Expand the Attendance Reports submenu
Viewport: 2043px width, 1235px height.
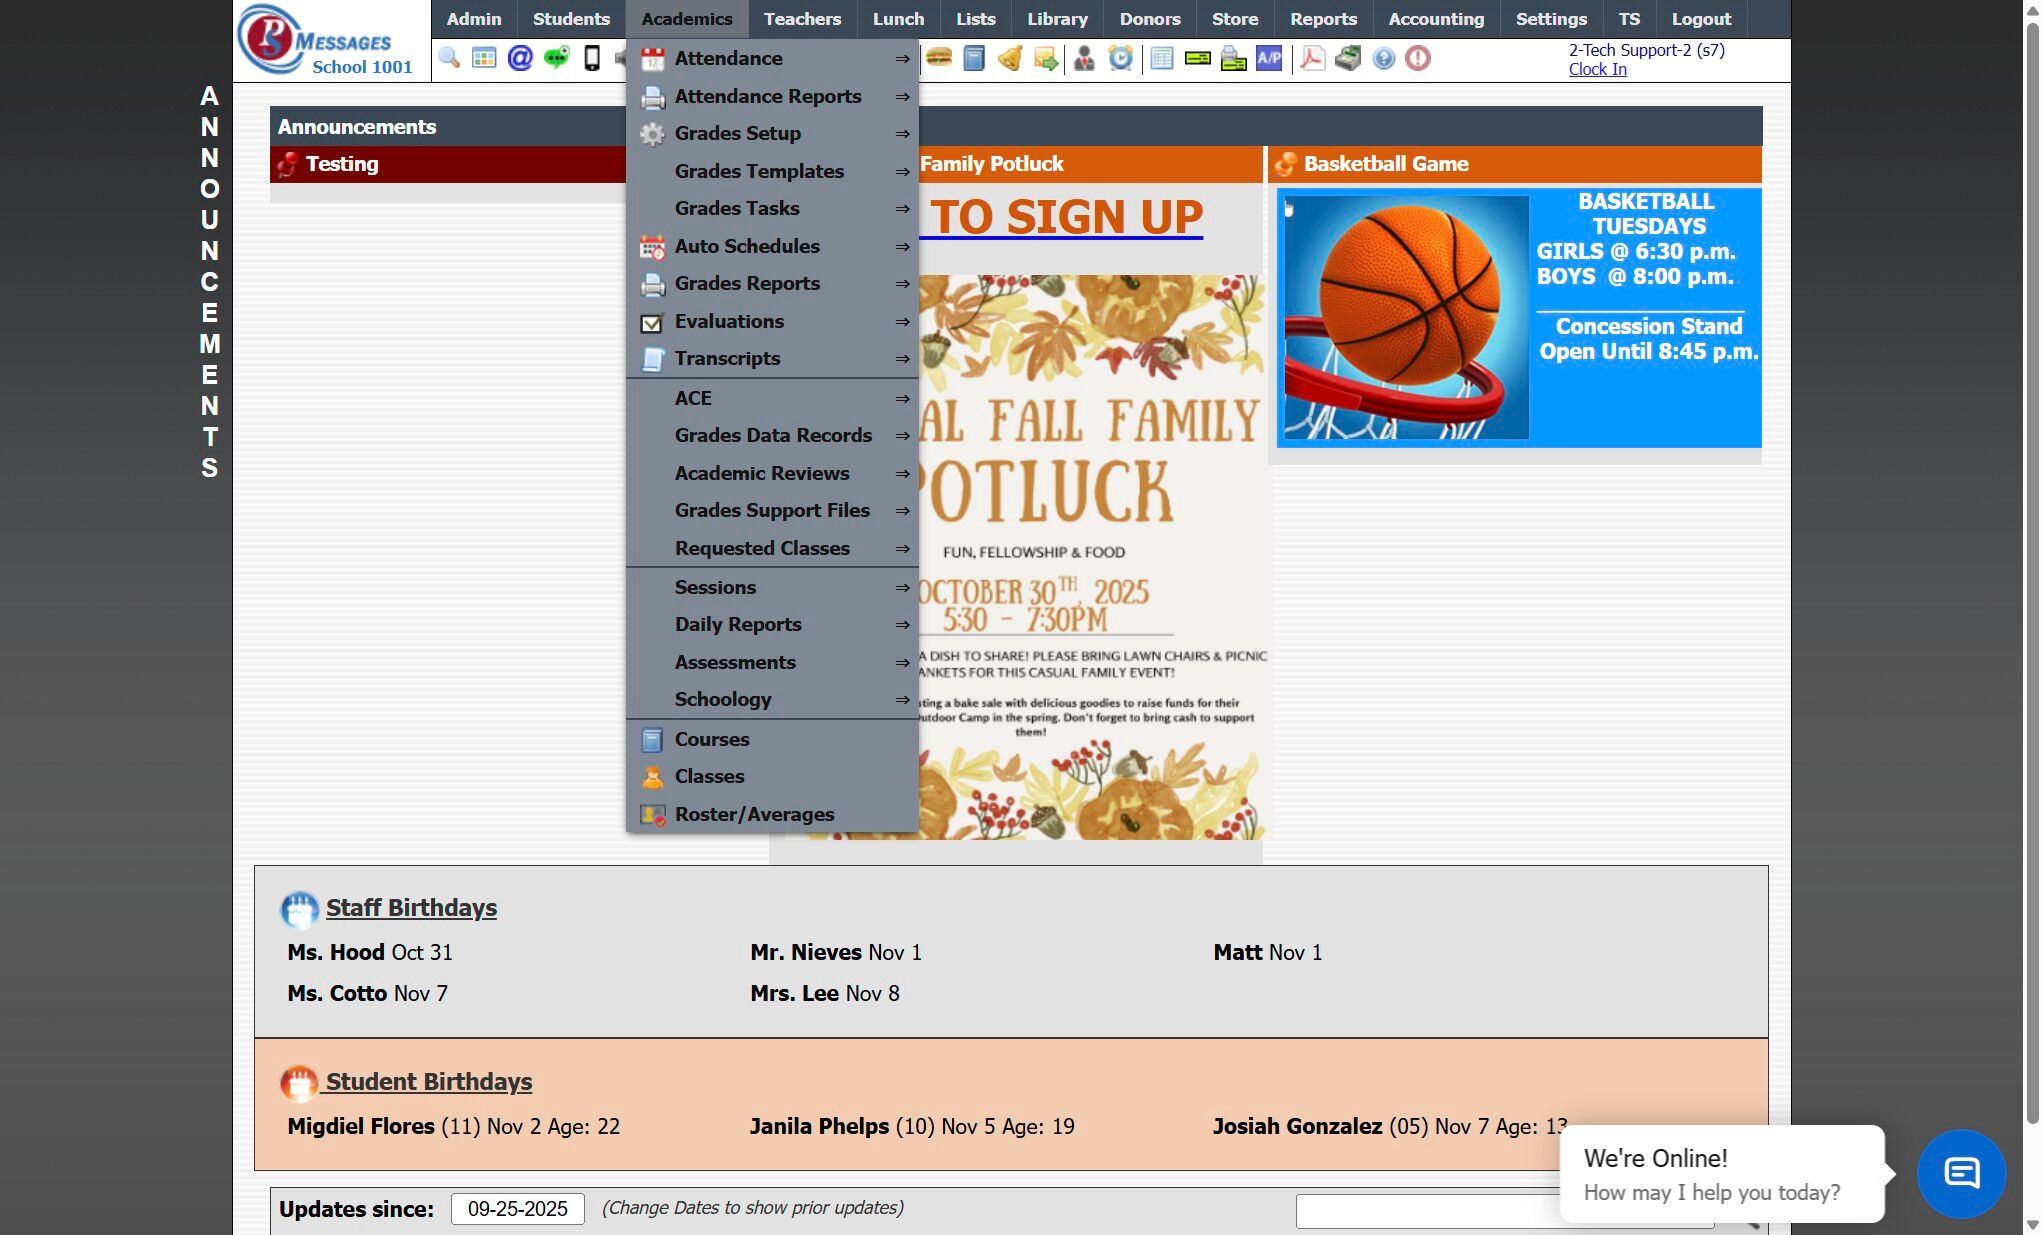click(768, 96)
